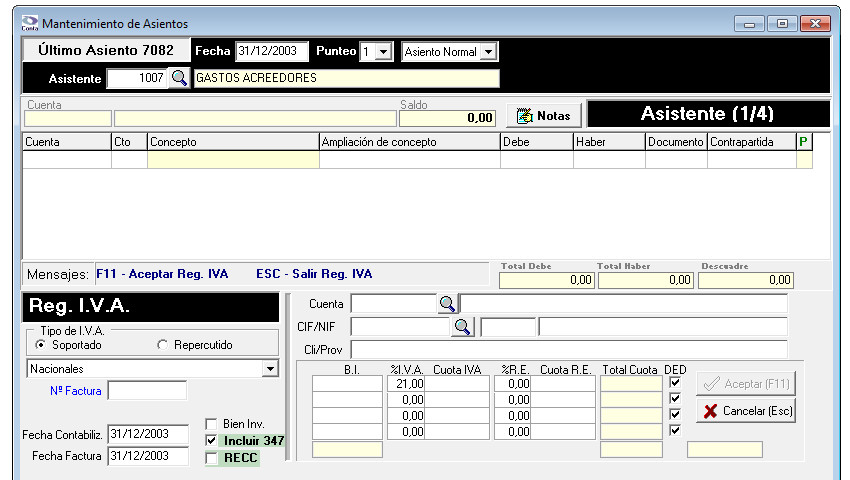Click the Descuadre value field
Viewport: 850px width, 480px height.
pyautogui.click(x=745, y=280)
